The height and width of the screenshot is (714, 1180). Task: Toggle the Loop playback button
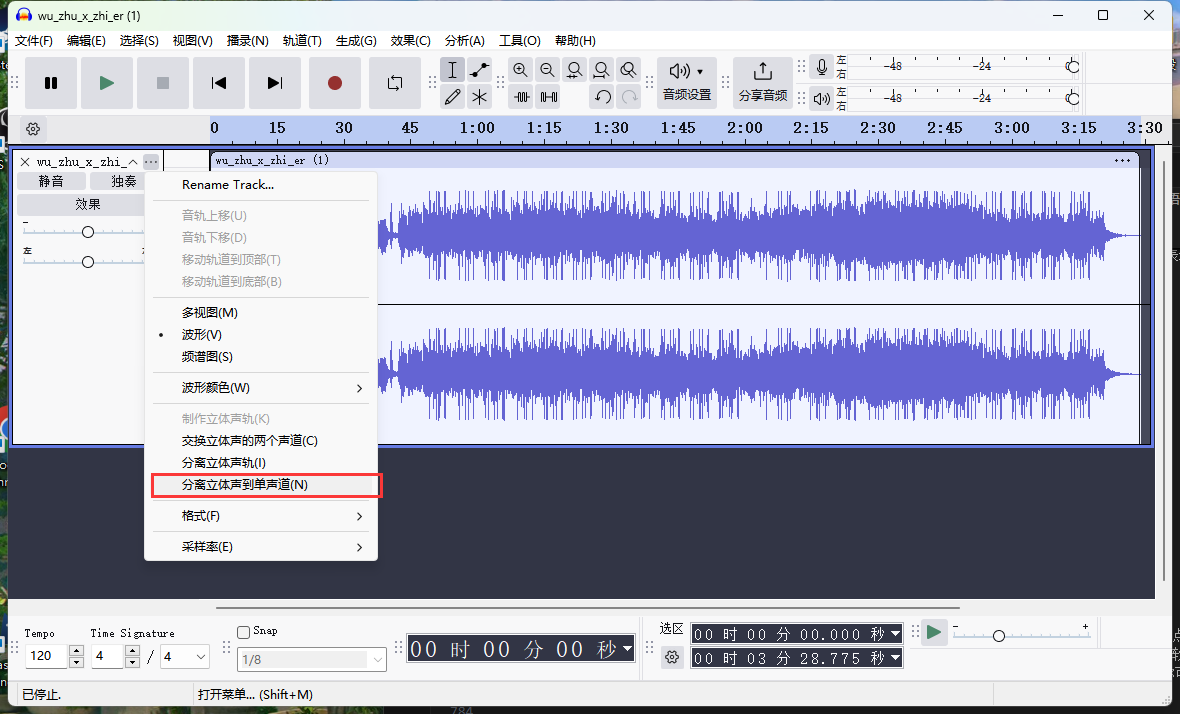(394, 83)
